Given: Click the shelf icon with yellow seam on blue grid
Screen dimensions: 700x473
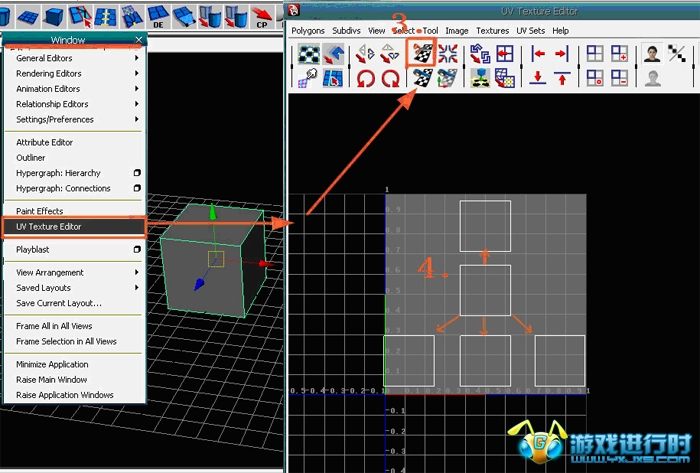Looking at the screenshot, I should pyautogui.click(x=105, y=17).
